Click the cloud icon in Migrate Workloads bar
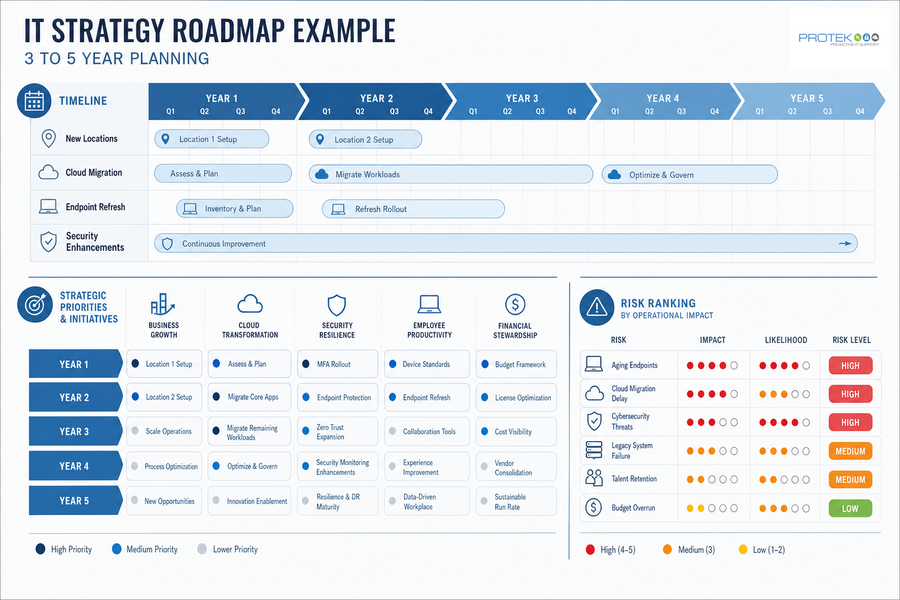Screen dimensions: 900x600 (322, 174)
